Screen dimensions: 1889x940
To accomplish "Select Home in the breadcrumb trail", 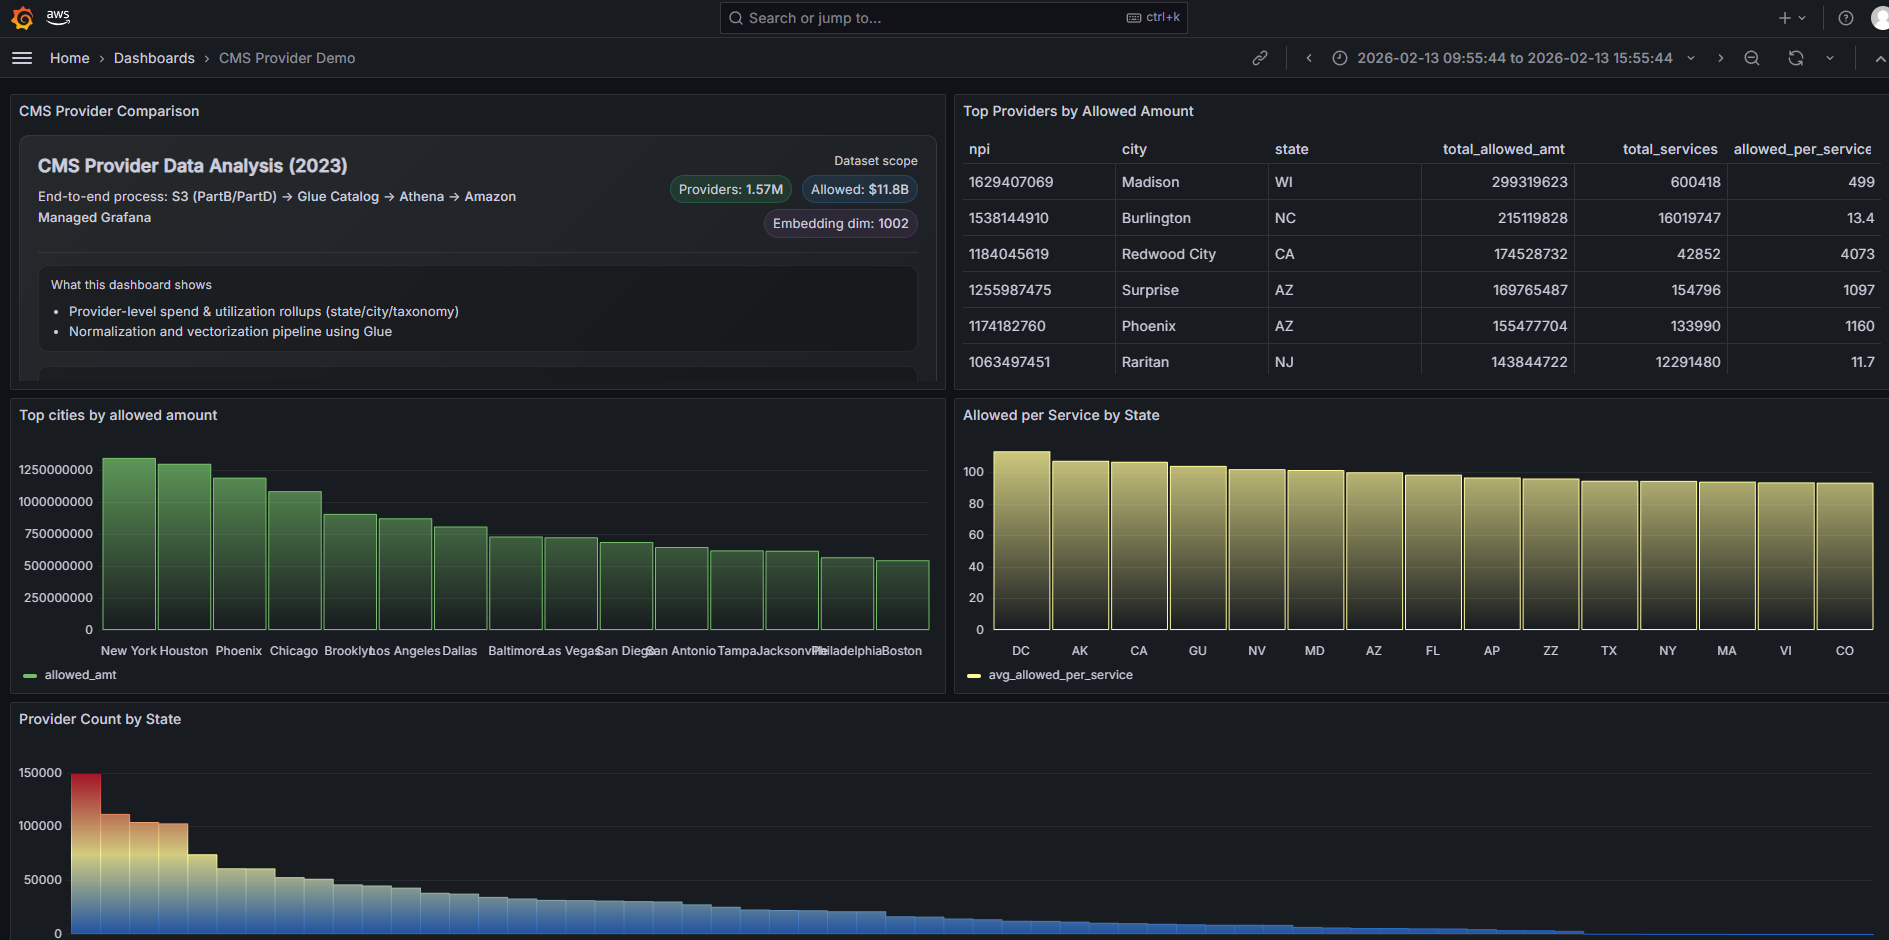I will pyautogui.click(x=69, y=57).
